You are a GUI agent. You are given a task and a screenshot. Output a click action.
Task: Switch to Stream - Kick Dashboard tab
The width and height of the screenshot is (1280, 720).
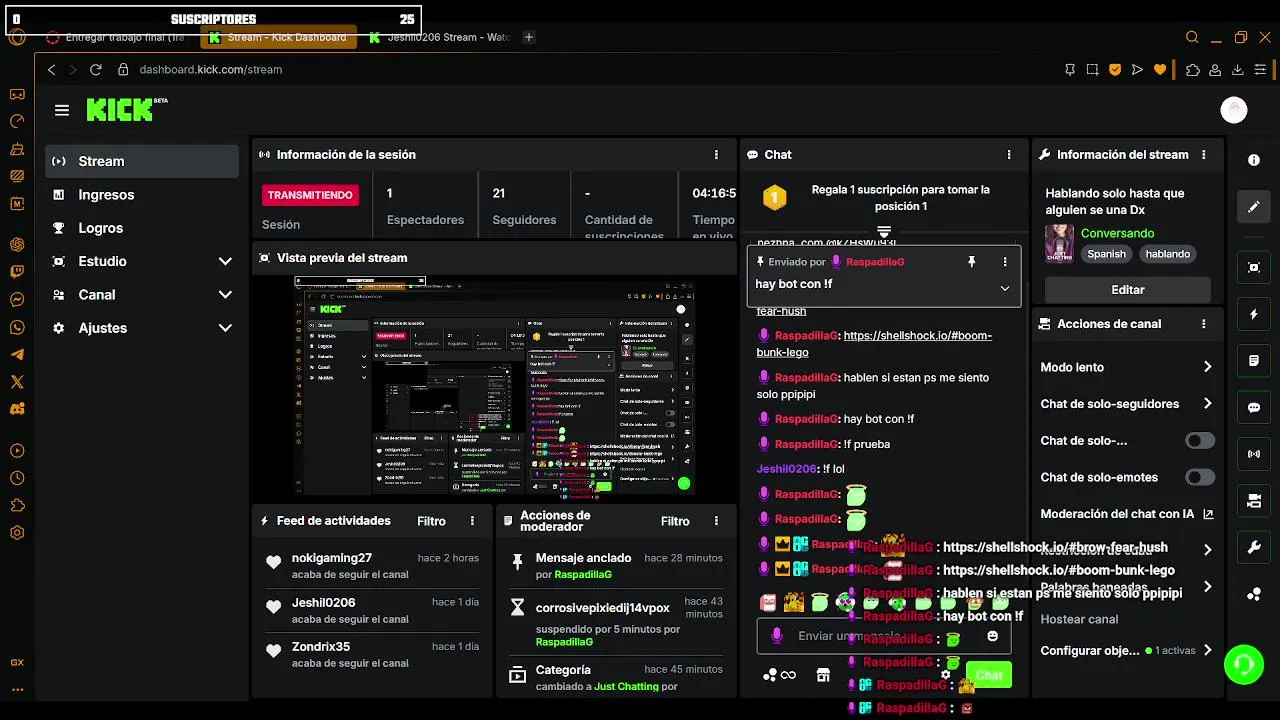point(278,37)
